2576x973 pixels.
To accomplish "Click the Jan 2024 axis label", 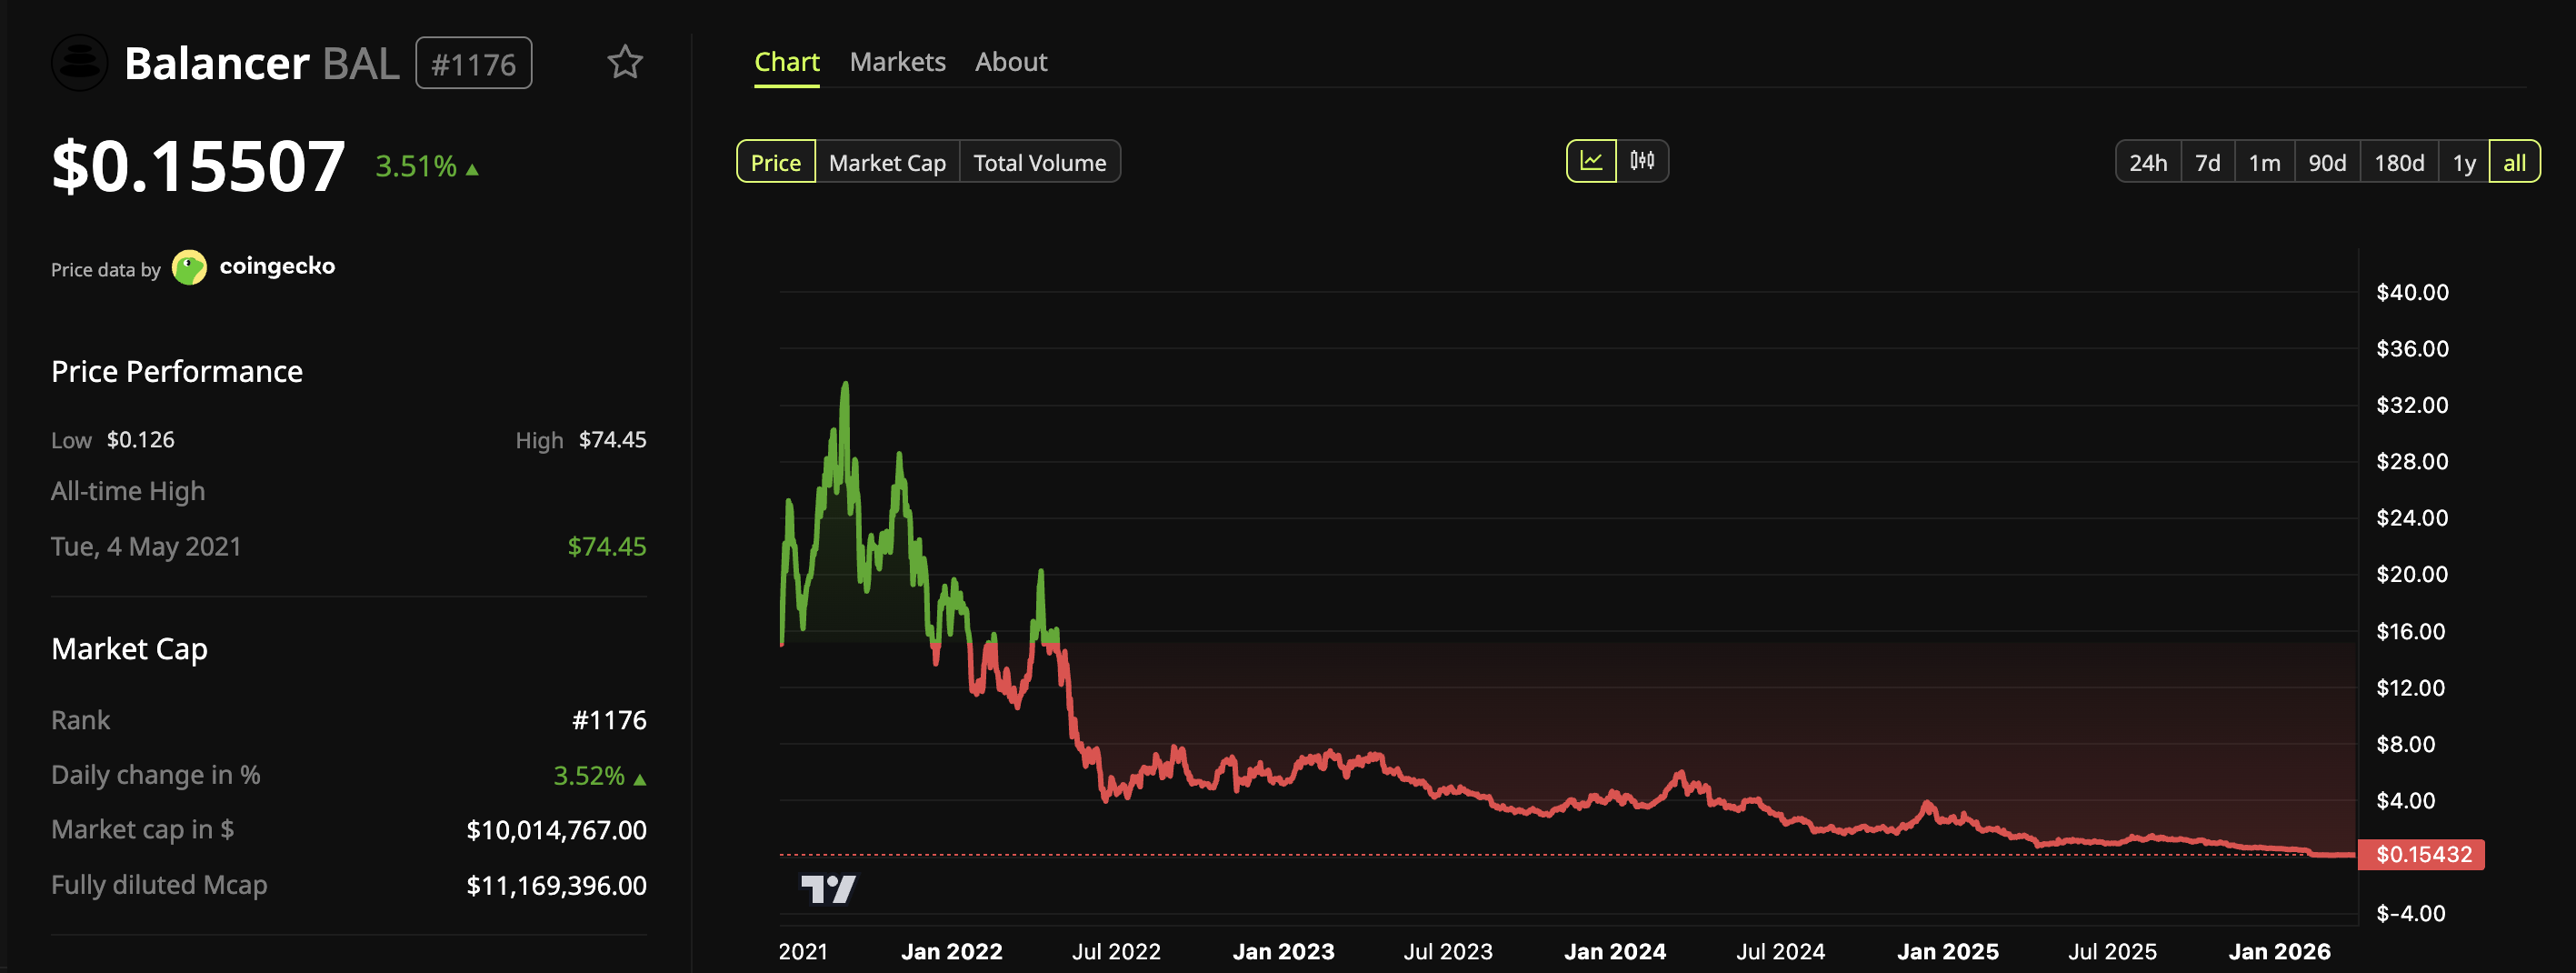I will tap(1615, 951).
